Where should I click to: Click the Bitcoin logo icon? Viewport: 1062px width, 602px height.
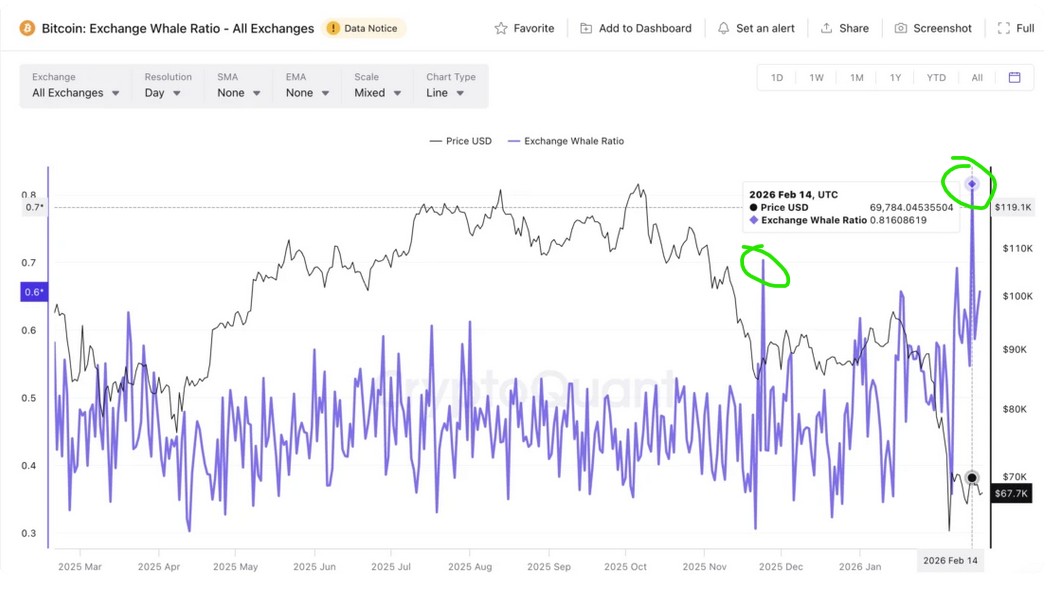27,28
